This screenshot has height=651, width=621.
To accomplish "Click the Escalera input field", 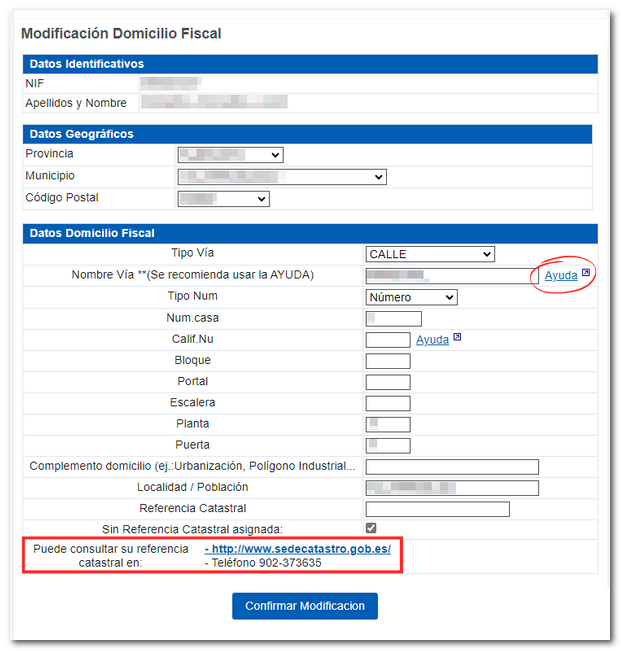I will (388, 403).
